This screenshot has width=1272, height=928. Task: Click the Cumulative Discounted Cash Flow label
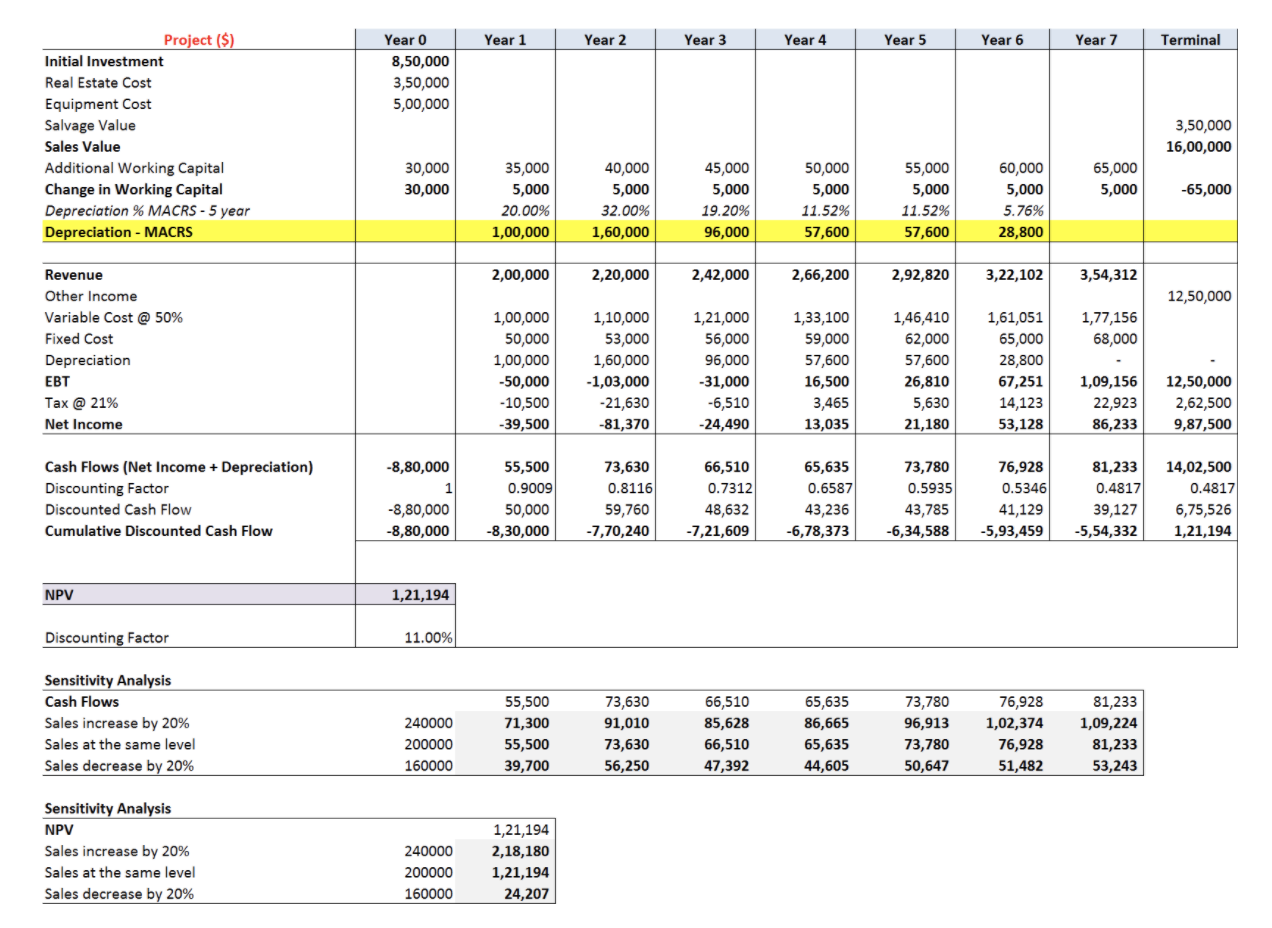pyautogui.click(x=158, y=530)
